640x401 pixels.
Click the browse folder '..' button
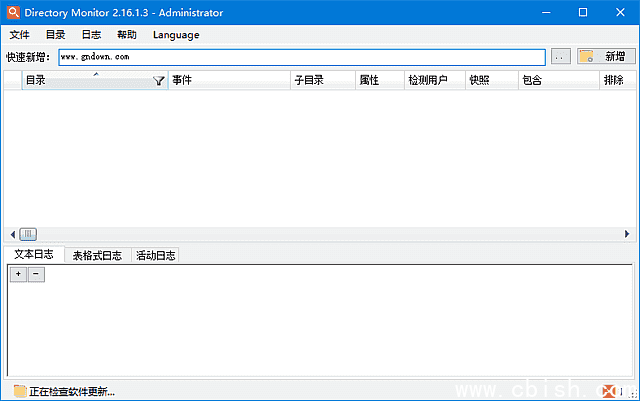[x=561, y=57]
